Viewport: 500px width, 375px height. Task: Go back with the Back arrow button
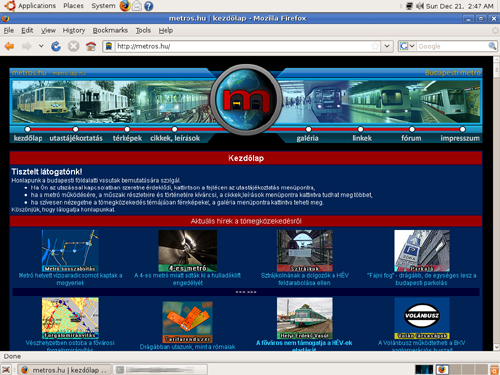[x=9, y=46]
